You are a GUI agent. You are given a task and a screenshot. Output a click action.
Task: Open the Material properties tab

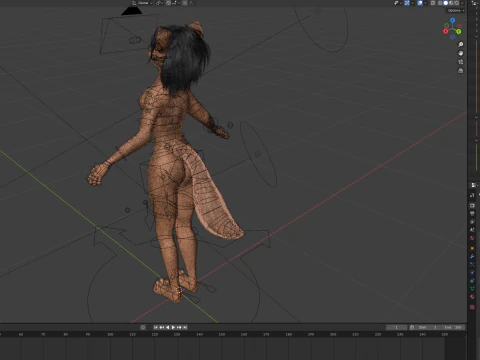coord(472,297)
